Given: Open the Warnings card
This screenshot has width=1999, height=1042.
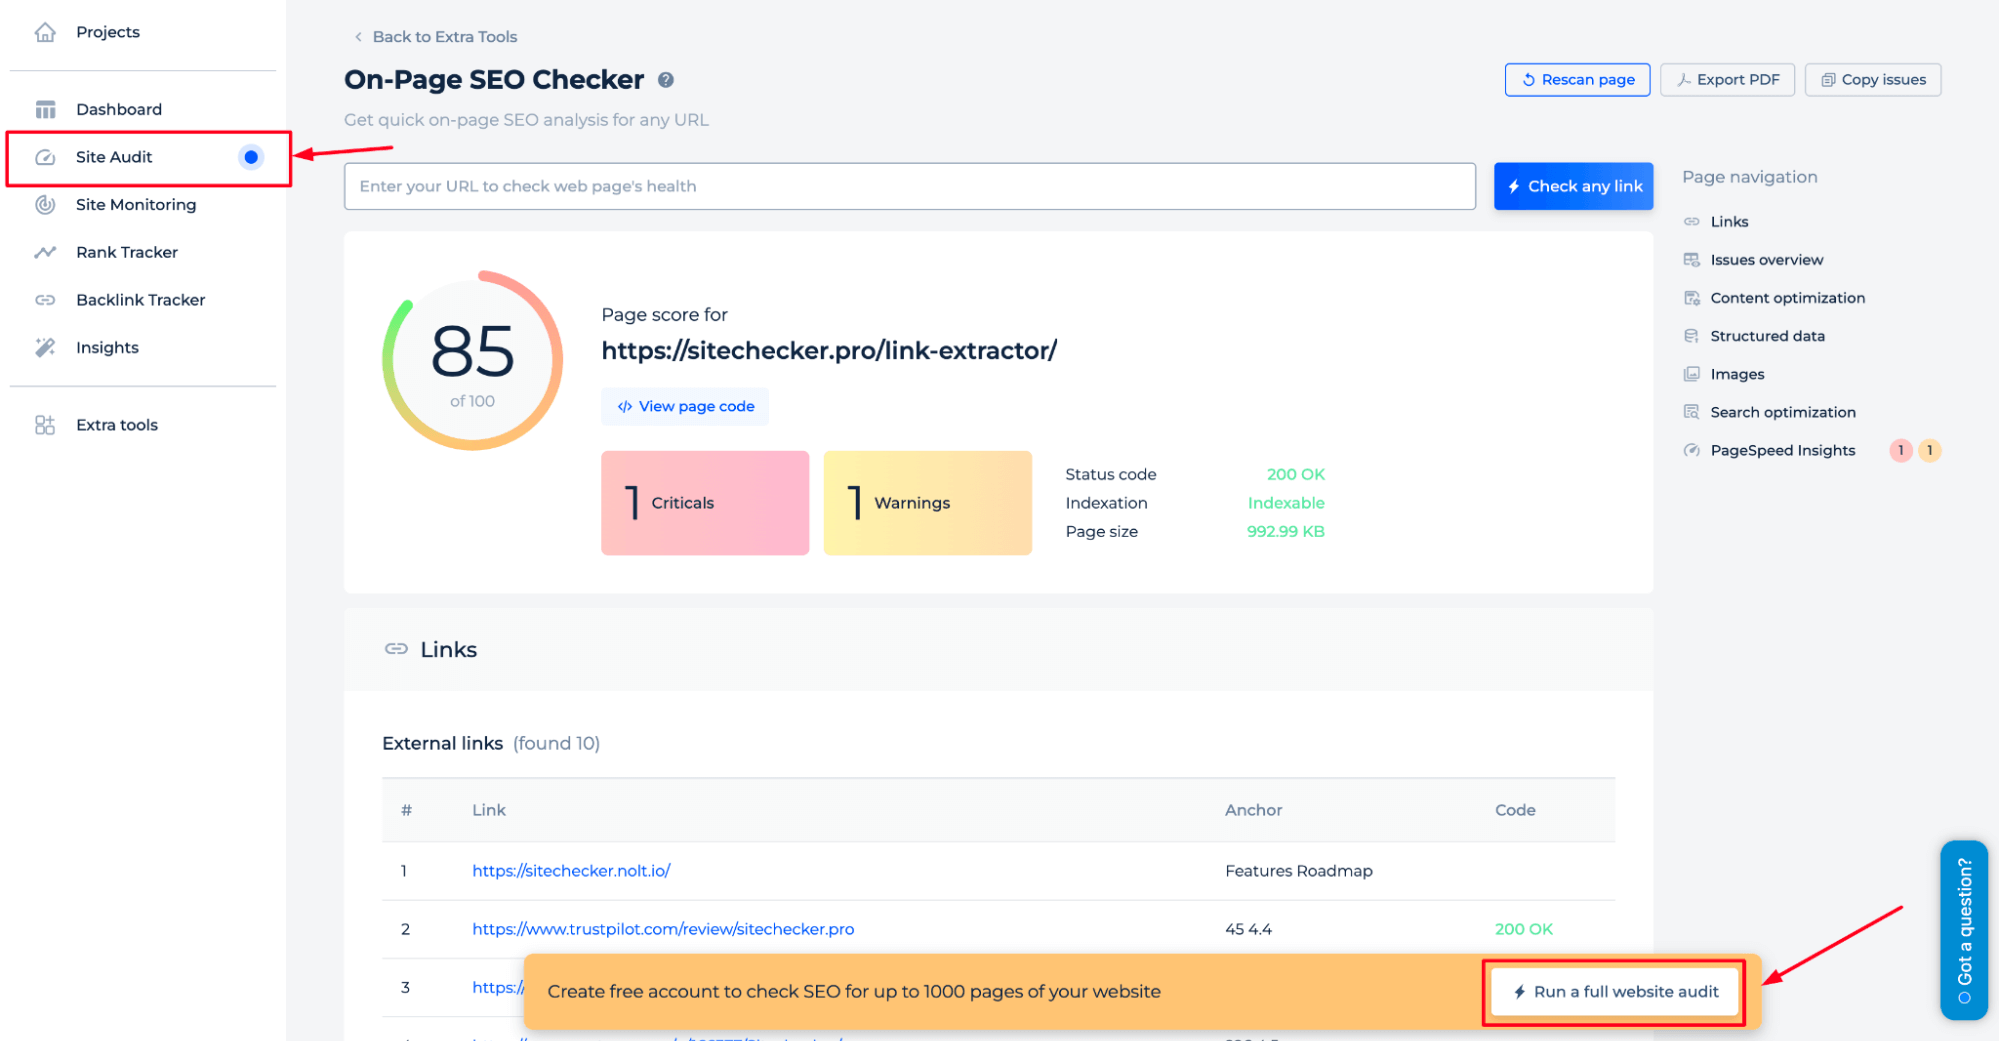Looking at the screenshot, I should click(x=928, y=503).
